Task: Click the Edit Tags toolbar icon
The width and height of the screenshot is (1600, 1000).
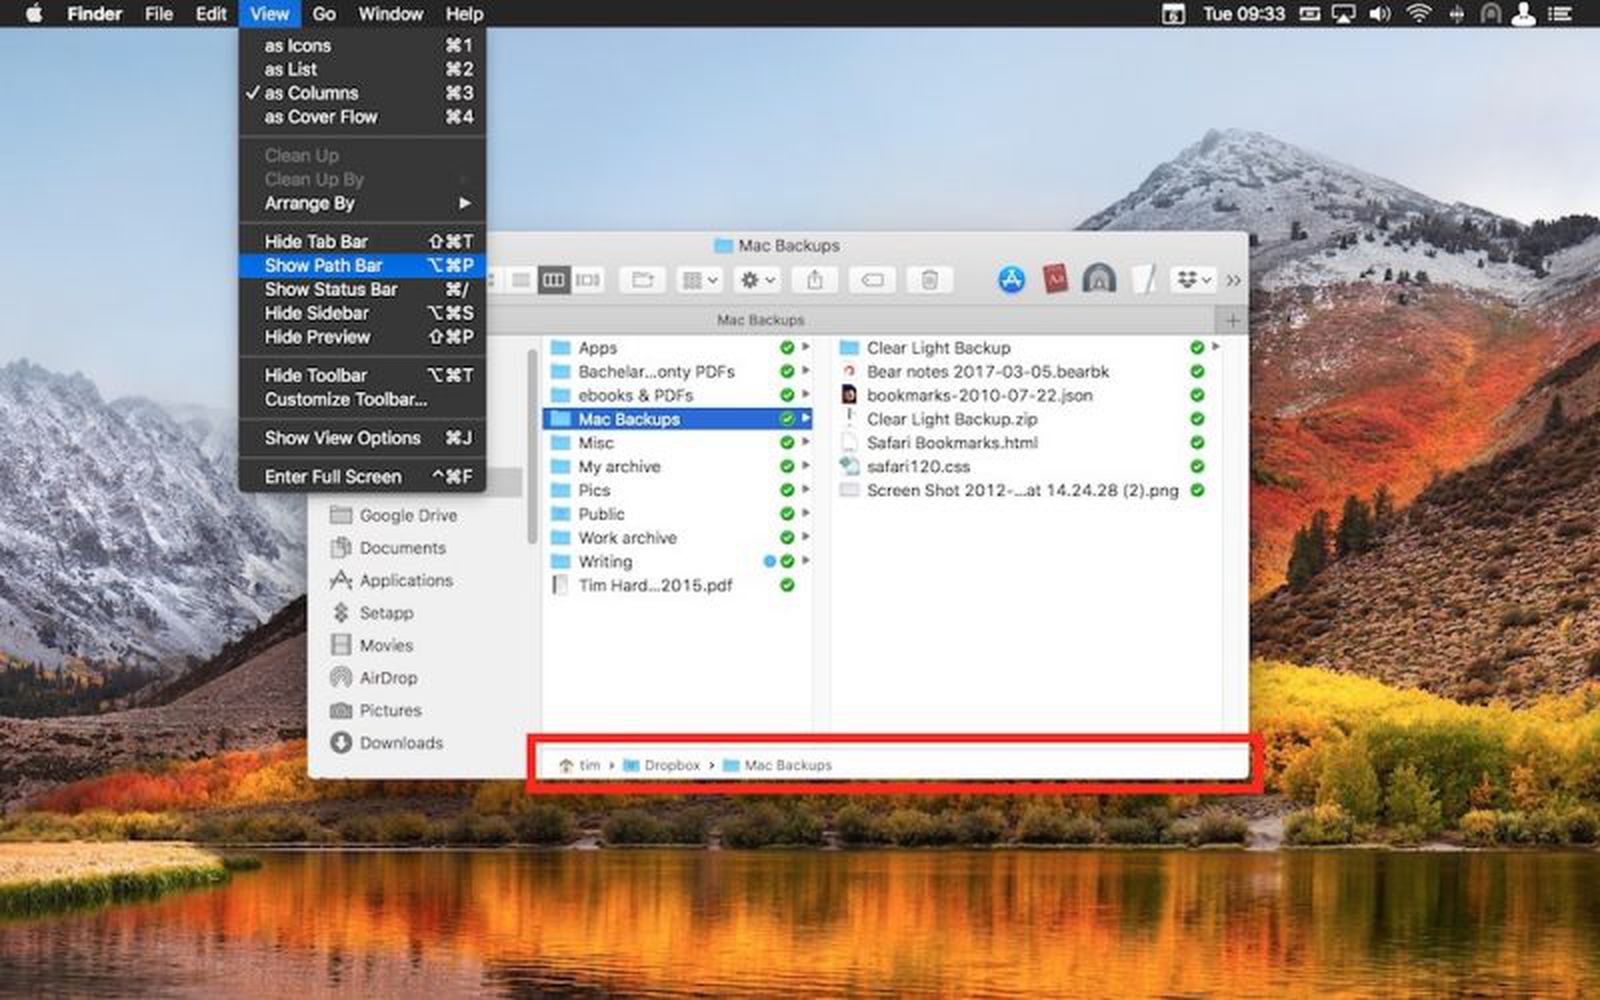Action: point(872,280)
